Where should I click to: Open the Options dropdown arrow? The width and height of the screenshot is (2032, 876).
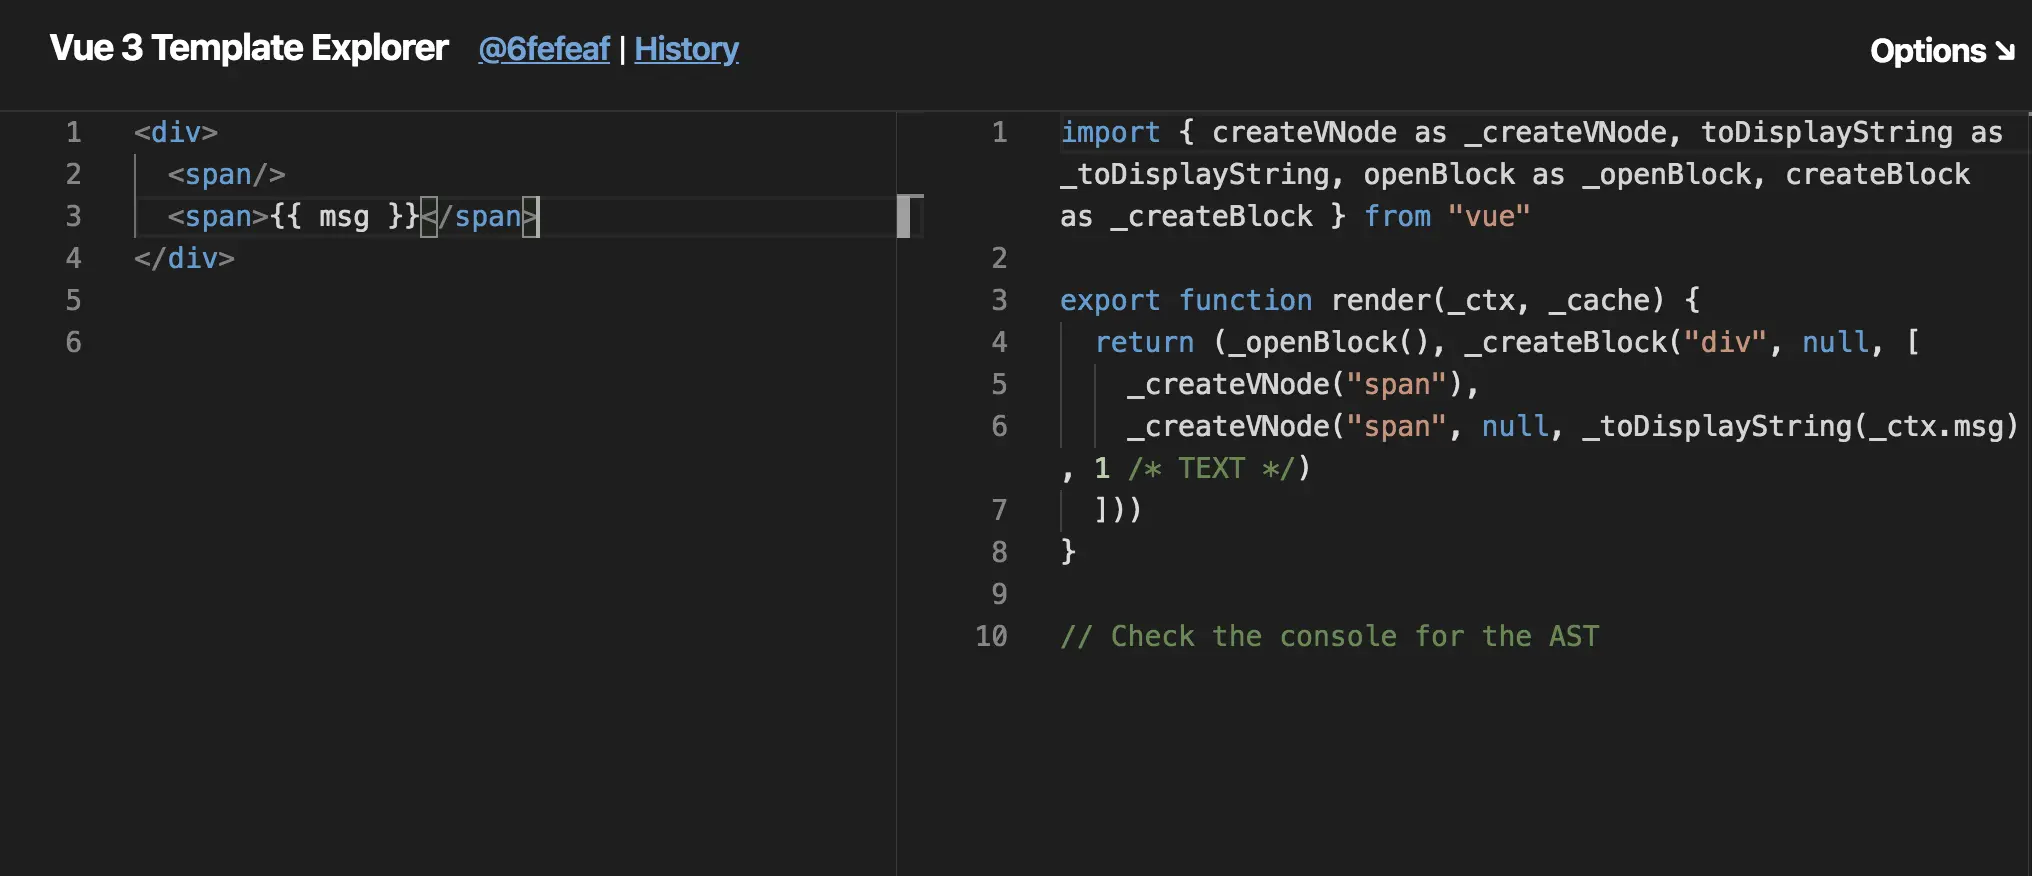(x=2004, y=50)
